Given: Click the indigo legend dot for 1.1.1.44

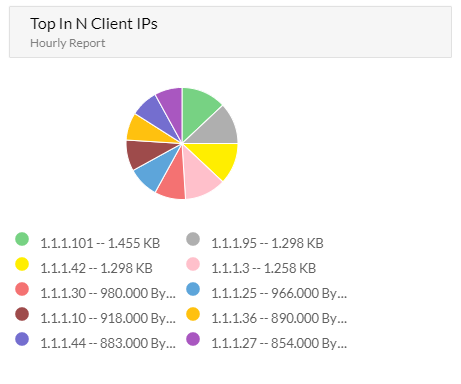Looking at the screenshot, I should pyautogui.click(x=22, y=339).
